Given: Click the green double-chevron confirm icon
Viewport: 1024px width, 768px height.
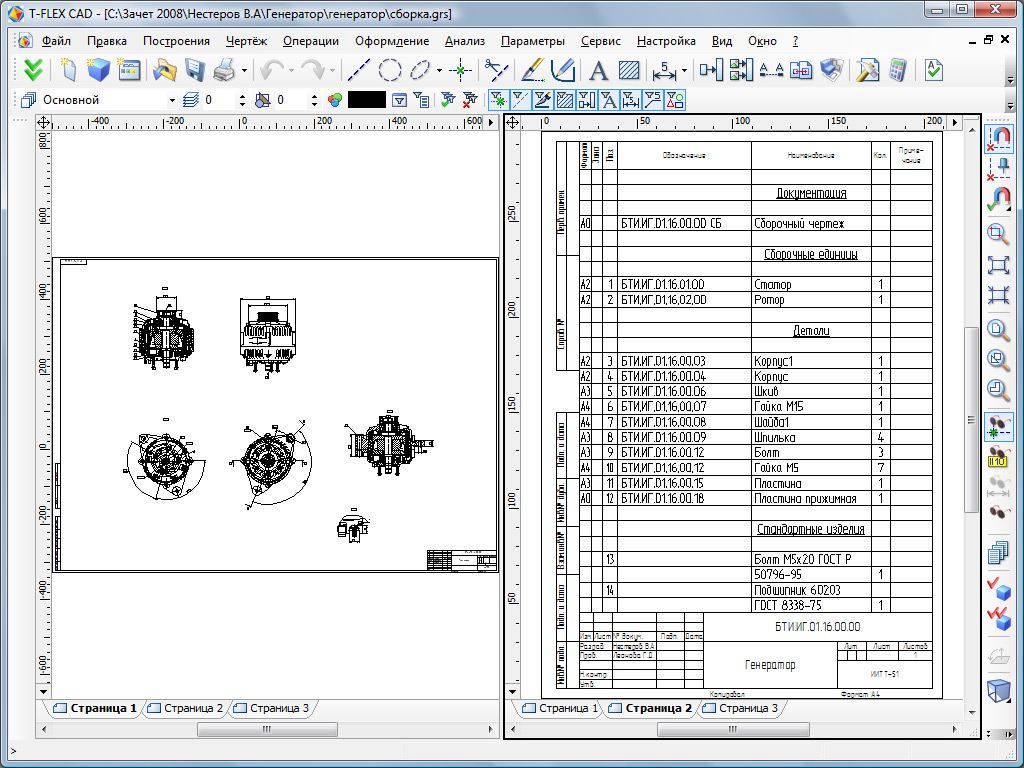Looking at the screenshot, I should coord(33,70).
